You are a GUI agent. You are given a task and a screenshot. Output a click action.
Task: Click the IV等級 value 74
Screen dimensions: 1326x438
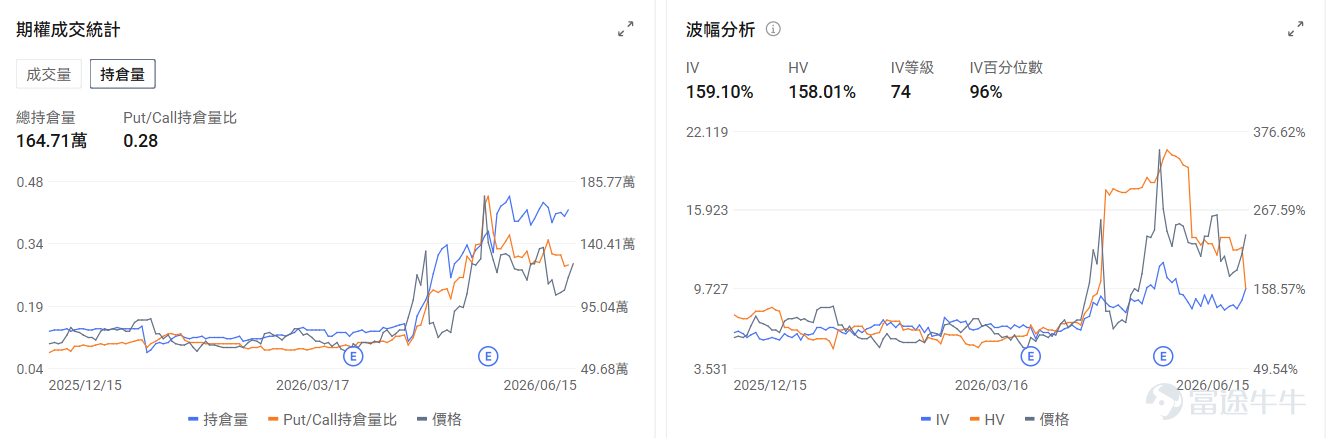(x=900, y=92)
